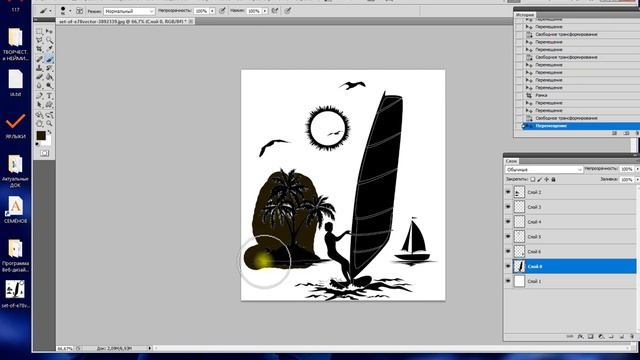Viewport: 640px width, 360px height.
Task: Open the СЕМЕЙНОЕ desktop shortcut
Action: click(16, 209)
